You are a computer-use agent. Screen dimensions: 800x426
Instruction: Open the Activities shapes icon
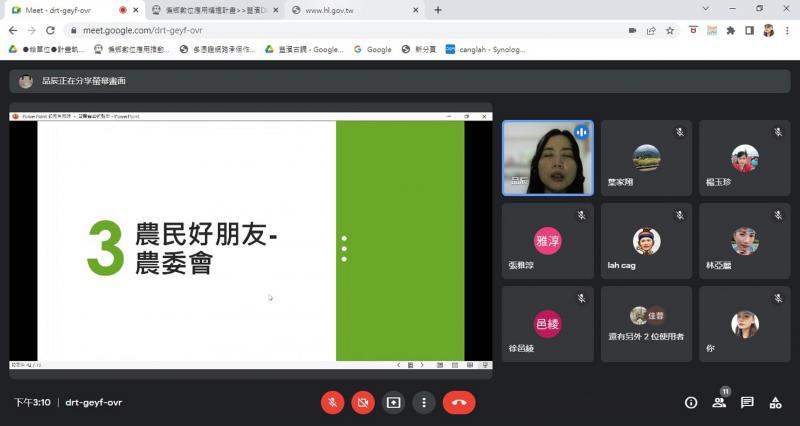(x=776, y=403)
